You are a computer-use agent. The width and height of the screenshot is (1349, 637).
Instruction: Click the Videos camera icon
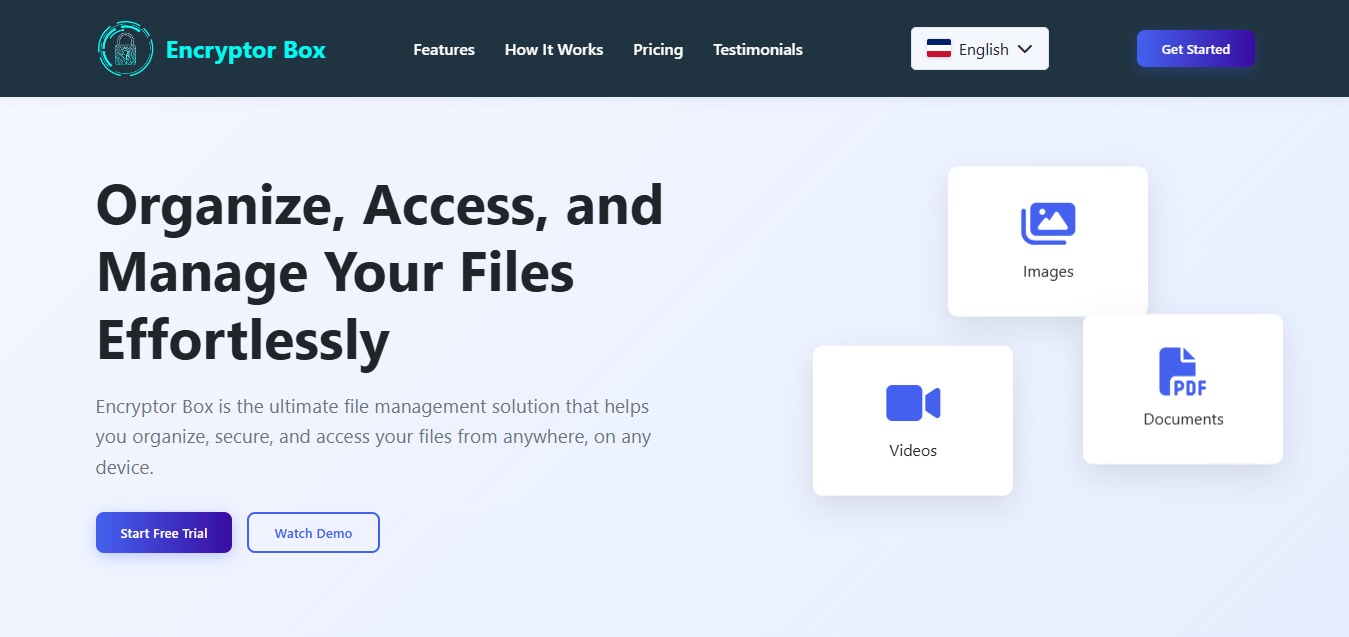coord(912,402)
